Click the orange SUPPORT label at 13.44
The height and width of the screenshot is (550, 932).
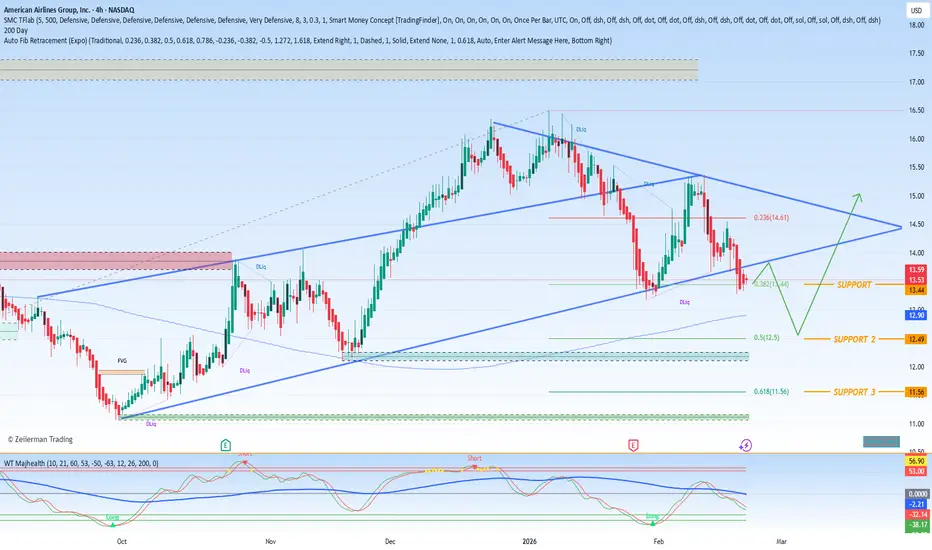pos(854,285)
